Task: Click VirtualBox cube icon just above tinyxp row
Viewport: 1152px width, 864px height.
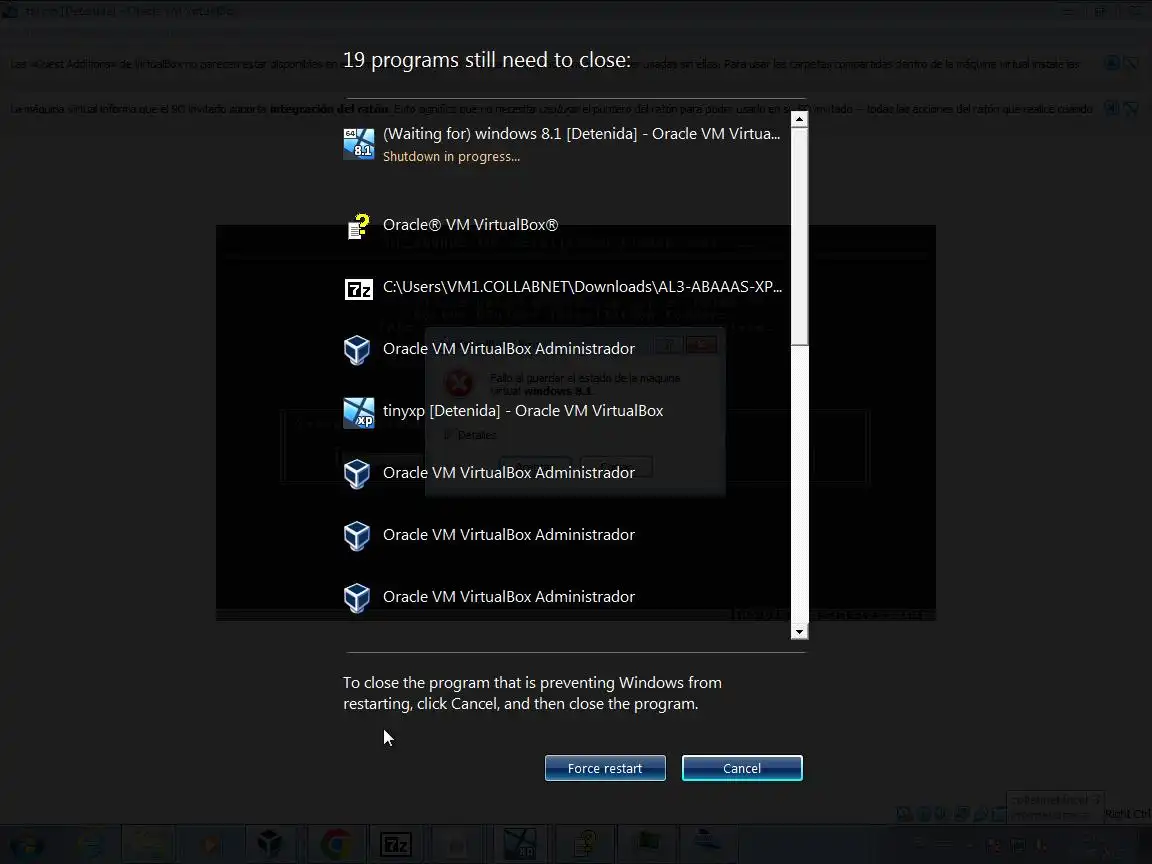Action: [x=357, y=350]
